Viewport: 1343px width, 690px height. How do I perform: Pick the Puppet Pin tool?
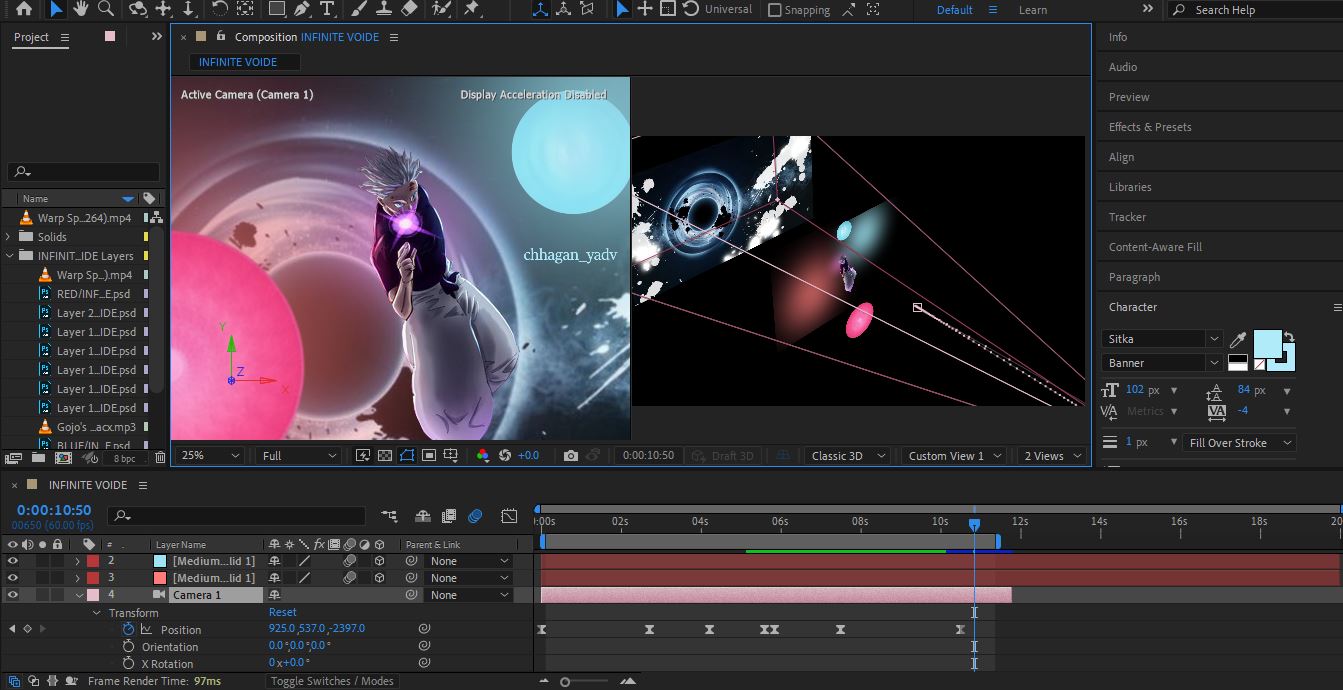(x=471, y=9)
